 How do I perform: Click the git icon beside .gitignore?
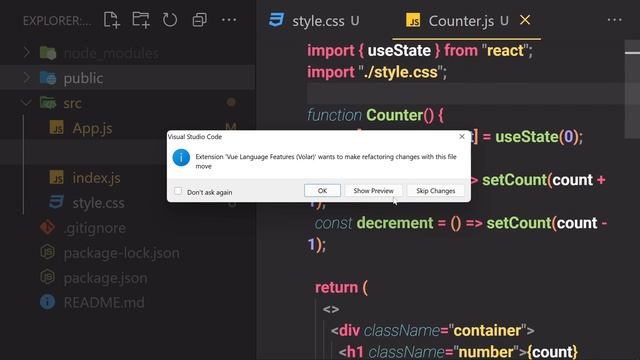47,227
